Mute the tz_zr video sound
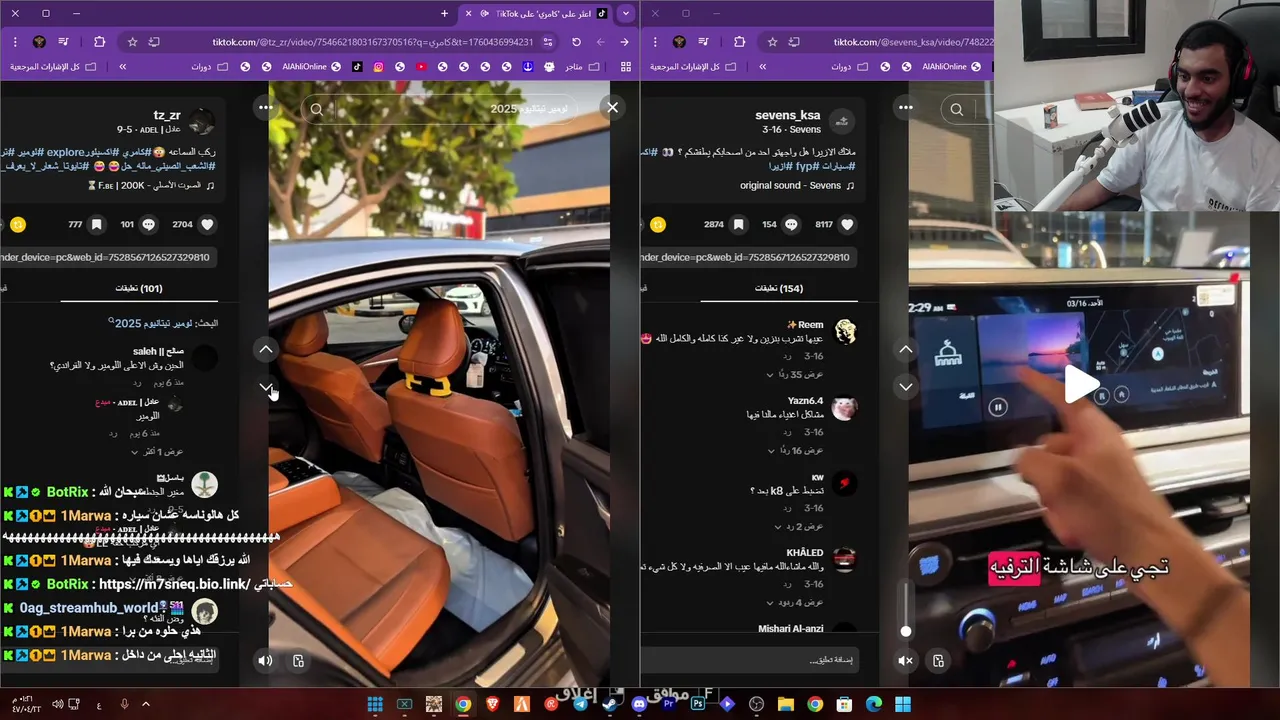Viewport: 1280px width, 720px height. pyautogui.click(x=265, y=661)
